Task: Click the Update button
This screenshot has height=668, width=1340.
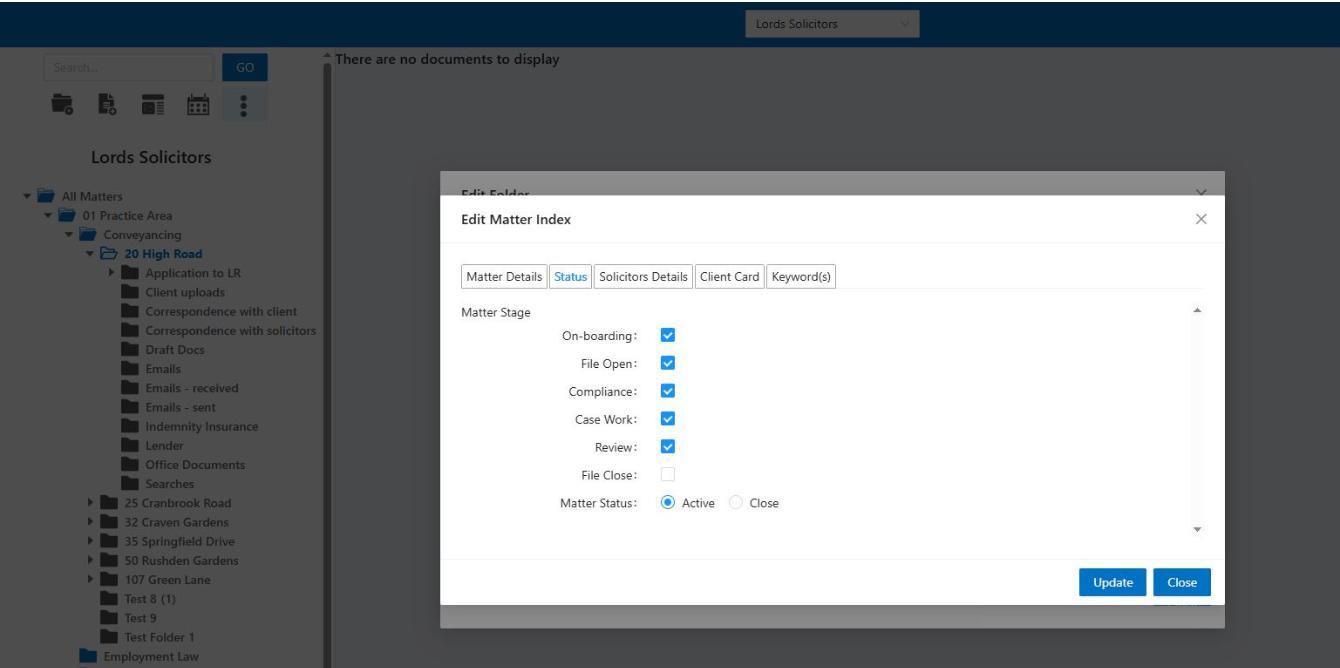Action: point(1112,582)
